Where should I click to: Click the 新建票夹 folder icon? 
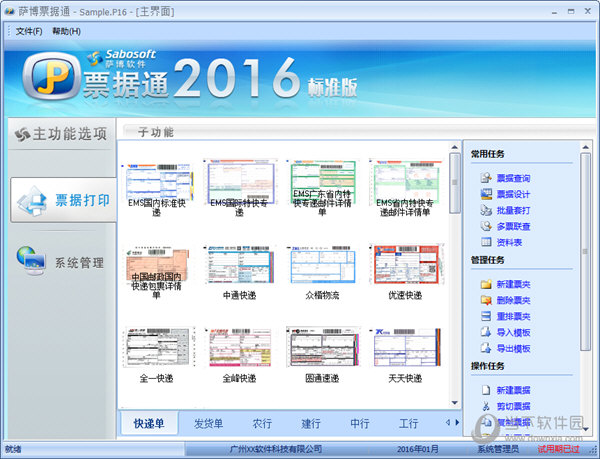[486, 284]
